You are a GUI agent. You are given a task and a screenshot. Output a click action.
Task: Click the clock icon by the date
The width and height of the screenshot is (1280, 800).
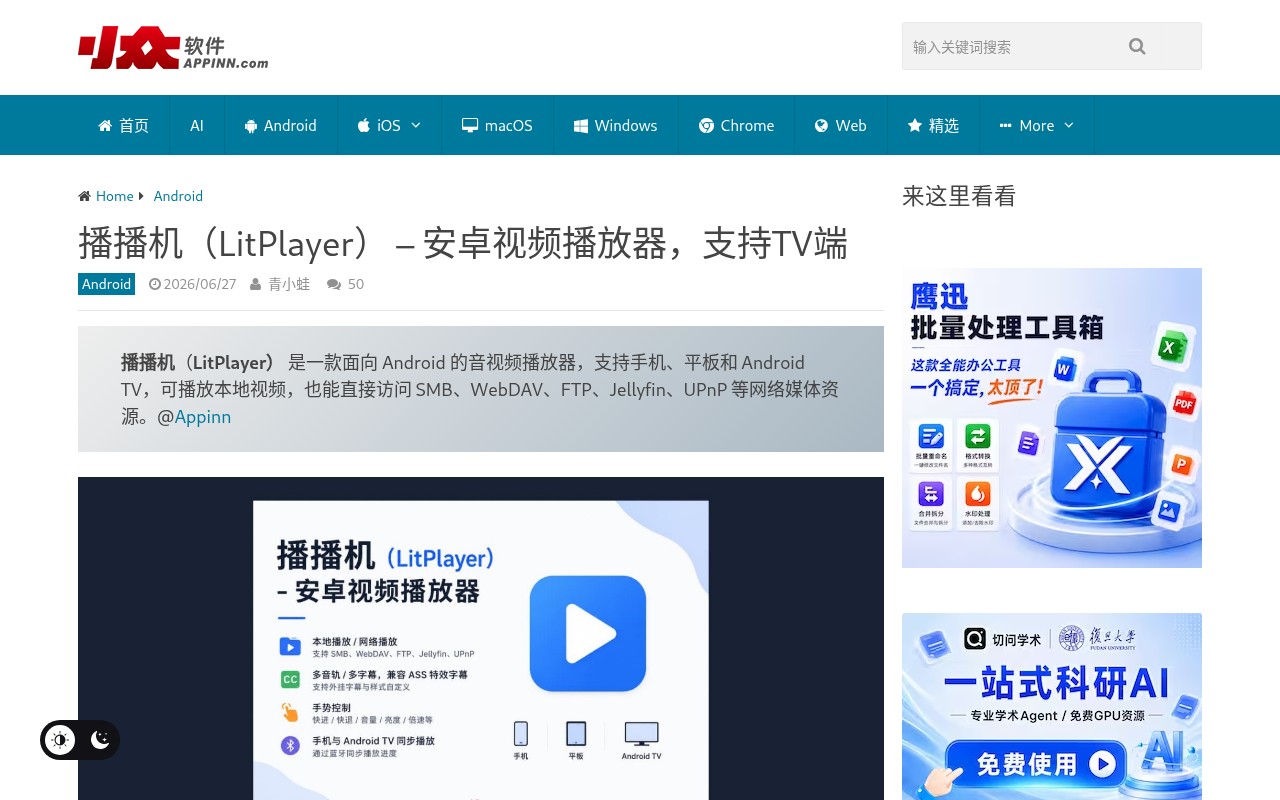coord(155,284)
